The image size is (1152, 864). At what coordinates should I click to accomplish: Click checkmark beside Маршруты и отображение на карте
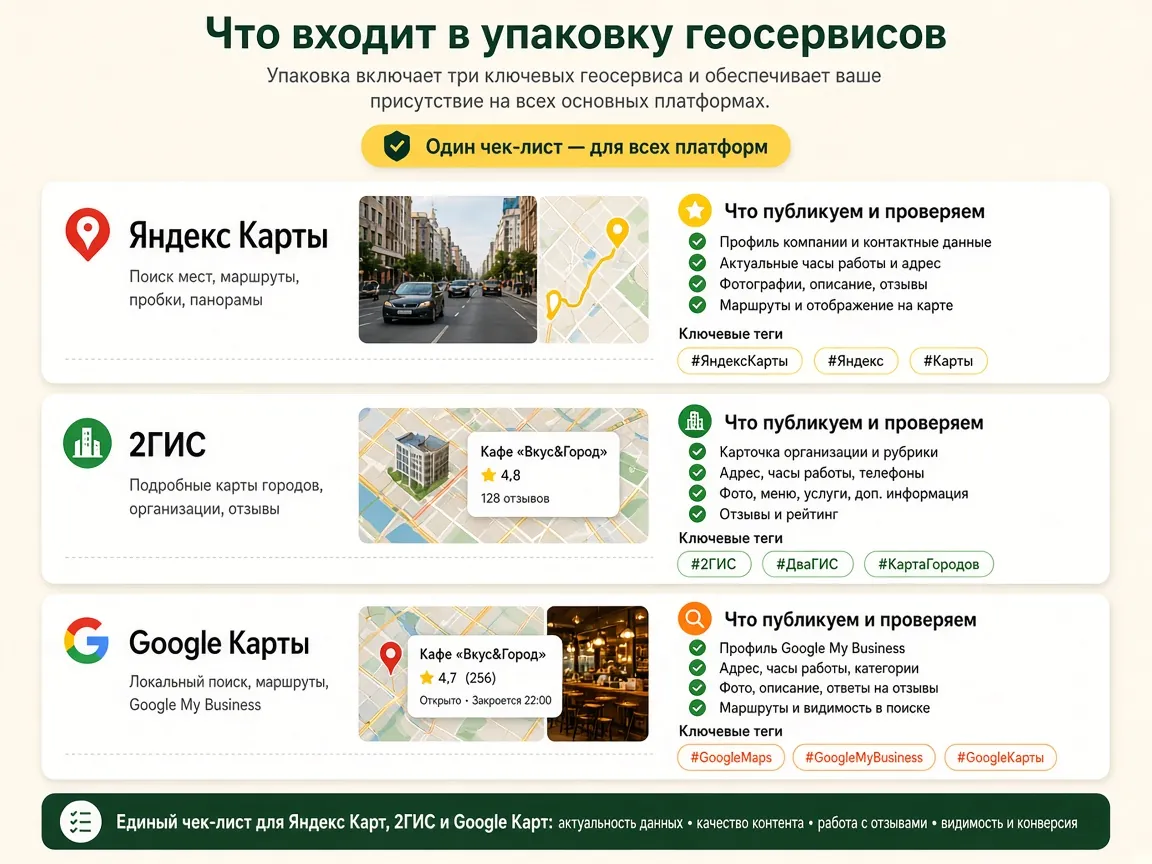(697, 305)
